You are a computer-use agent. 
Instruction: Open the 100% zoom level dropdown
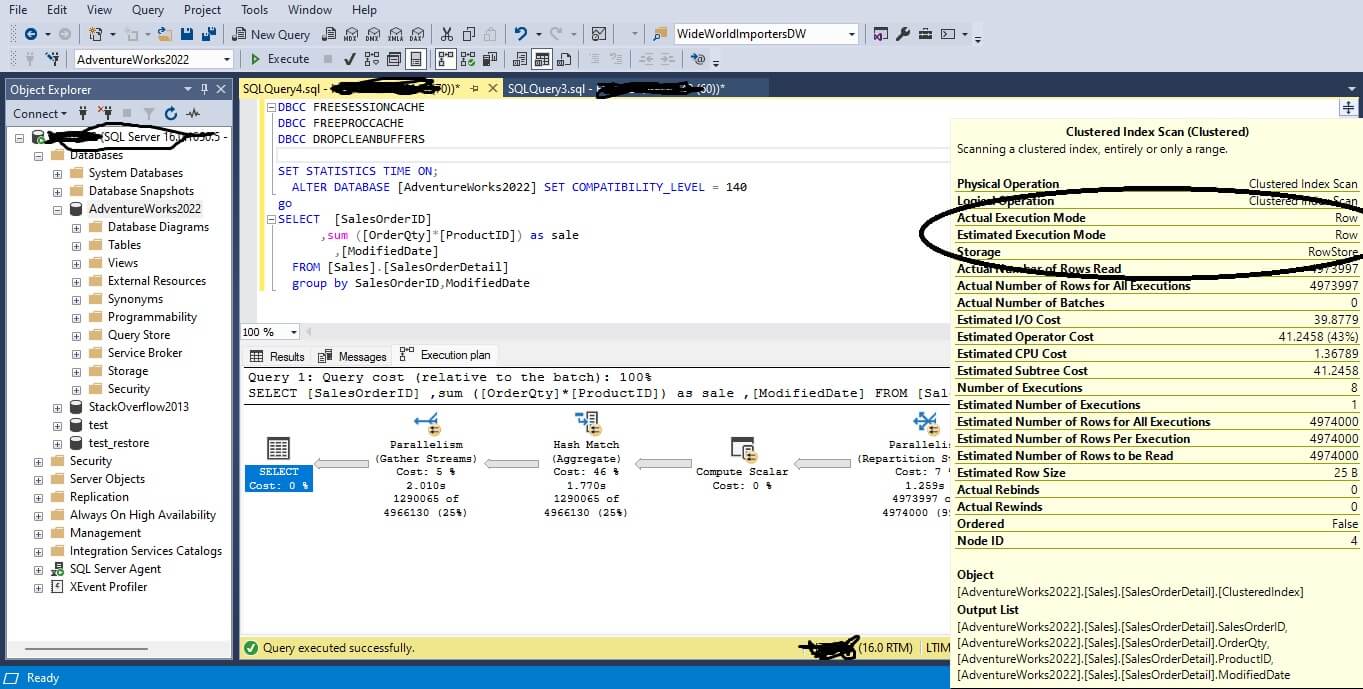click(294, 332)
